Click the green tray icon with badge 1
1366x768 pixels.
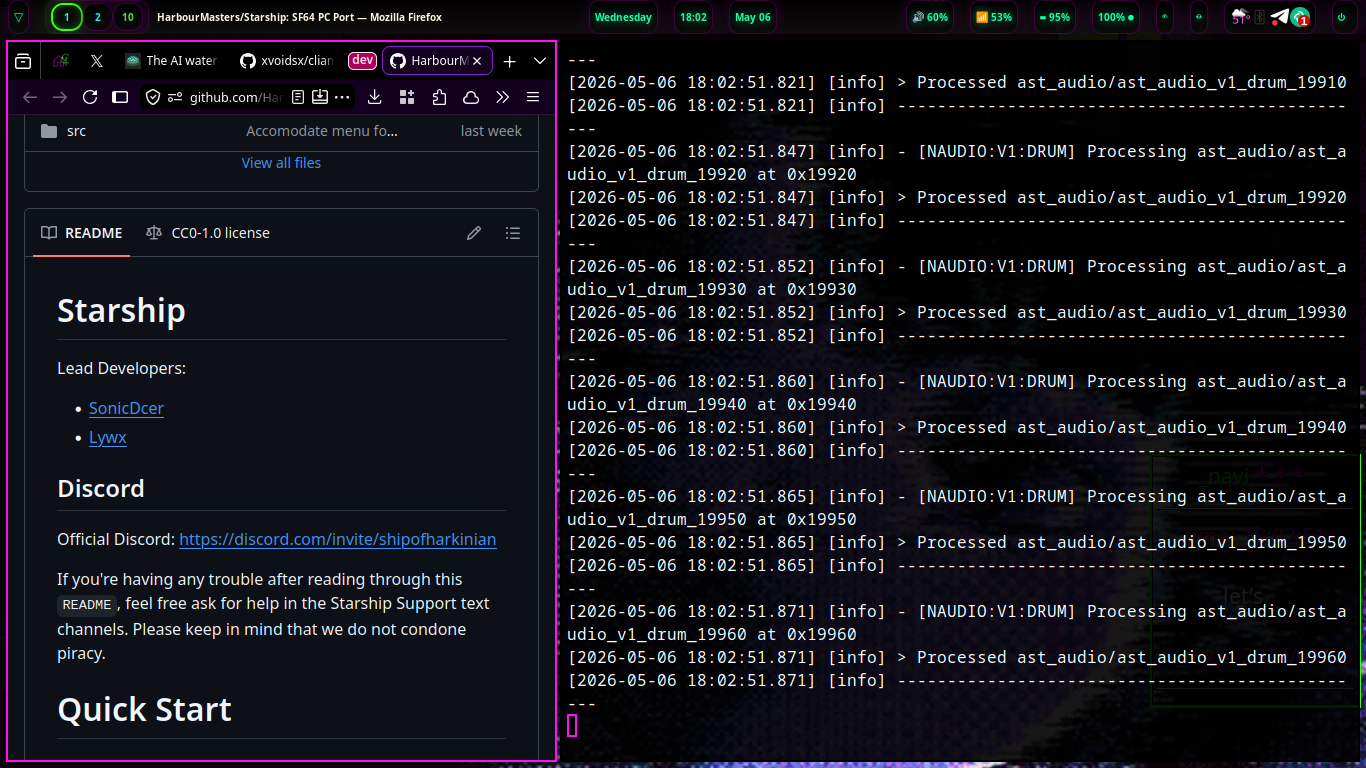click(x=1300, y=17)
